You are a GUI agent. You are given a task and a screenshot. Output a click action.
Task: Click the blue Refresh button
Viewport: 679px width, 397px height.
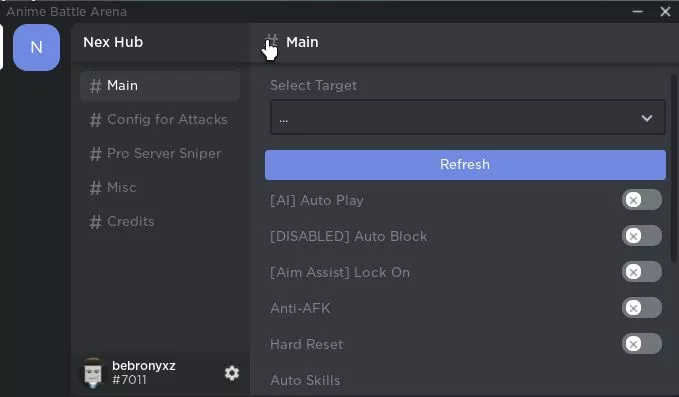tap(465, 165)
